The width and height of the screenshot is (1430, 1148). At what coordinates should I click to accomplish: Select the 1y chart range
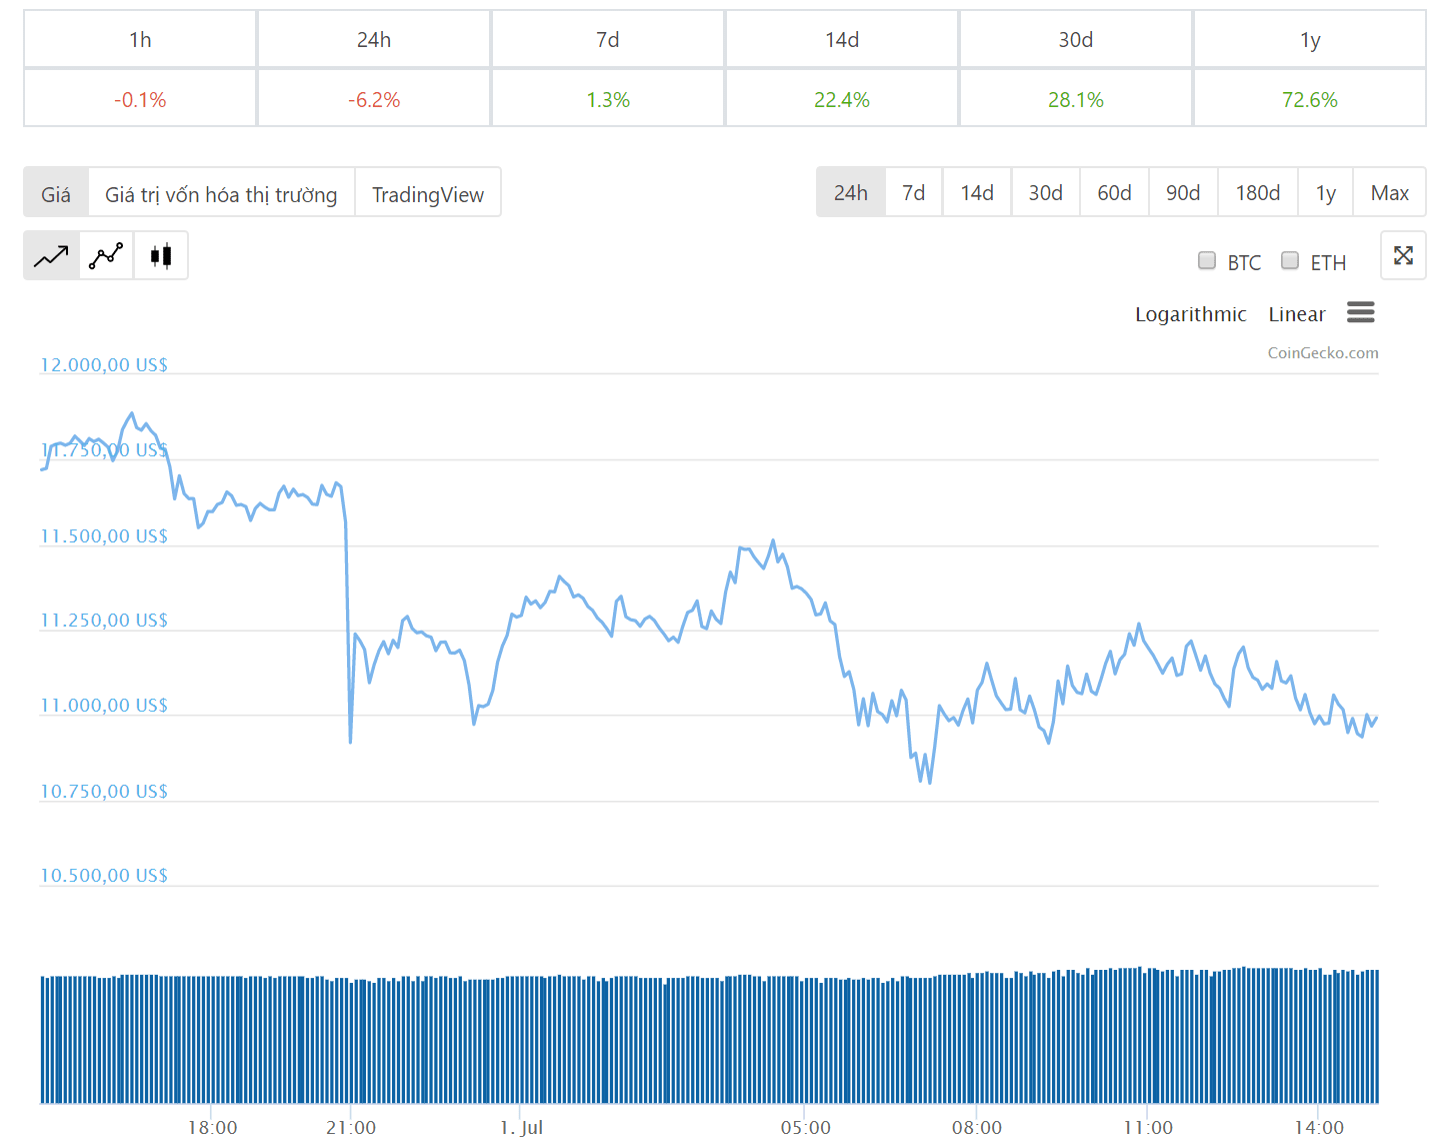[1326, 192]
